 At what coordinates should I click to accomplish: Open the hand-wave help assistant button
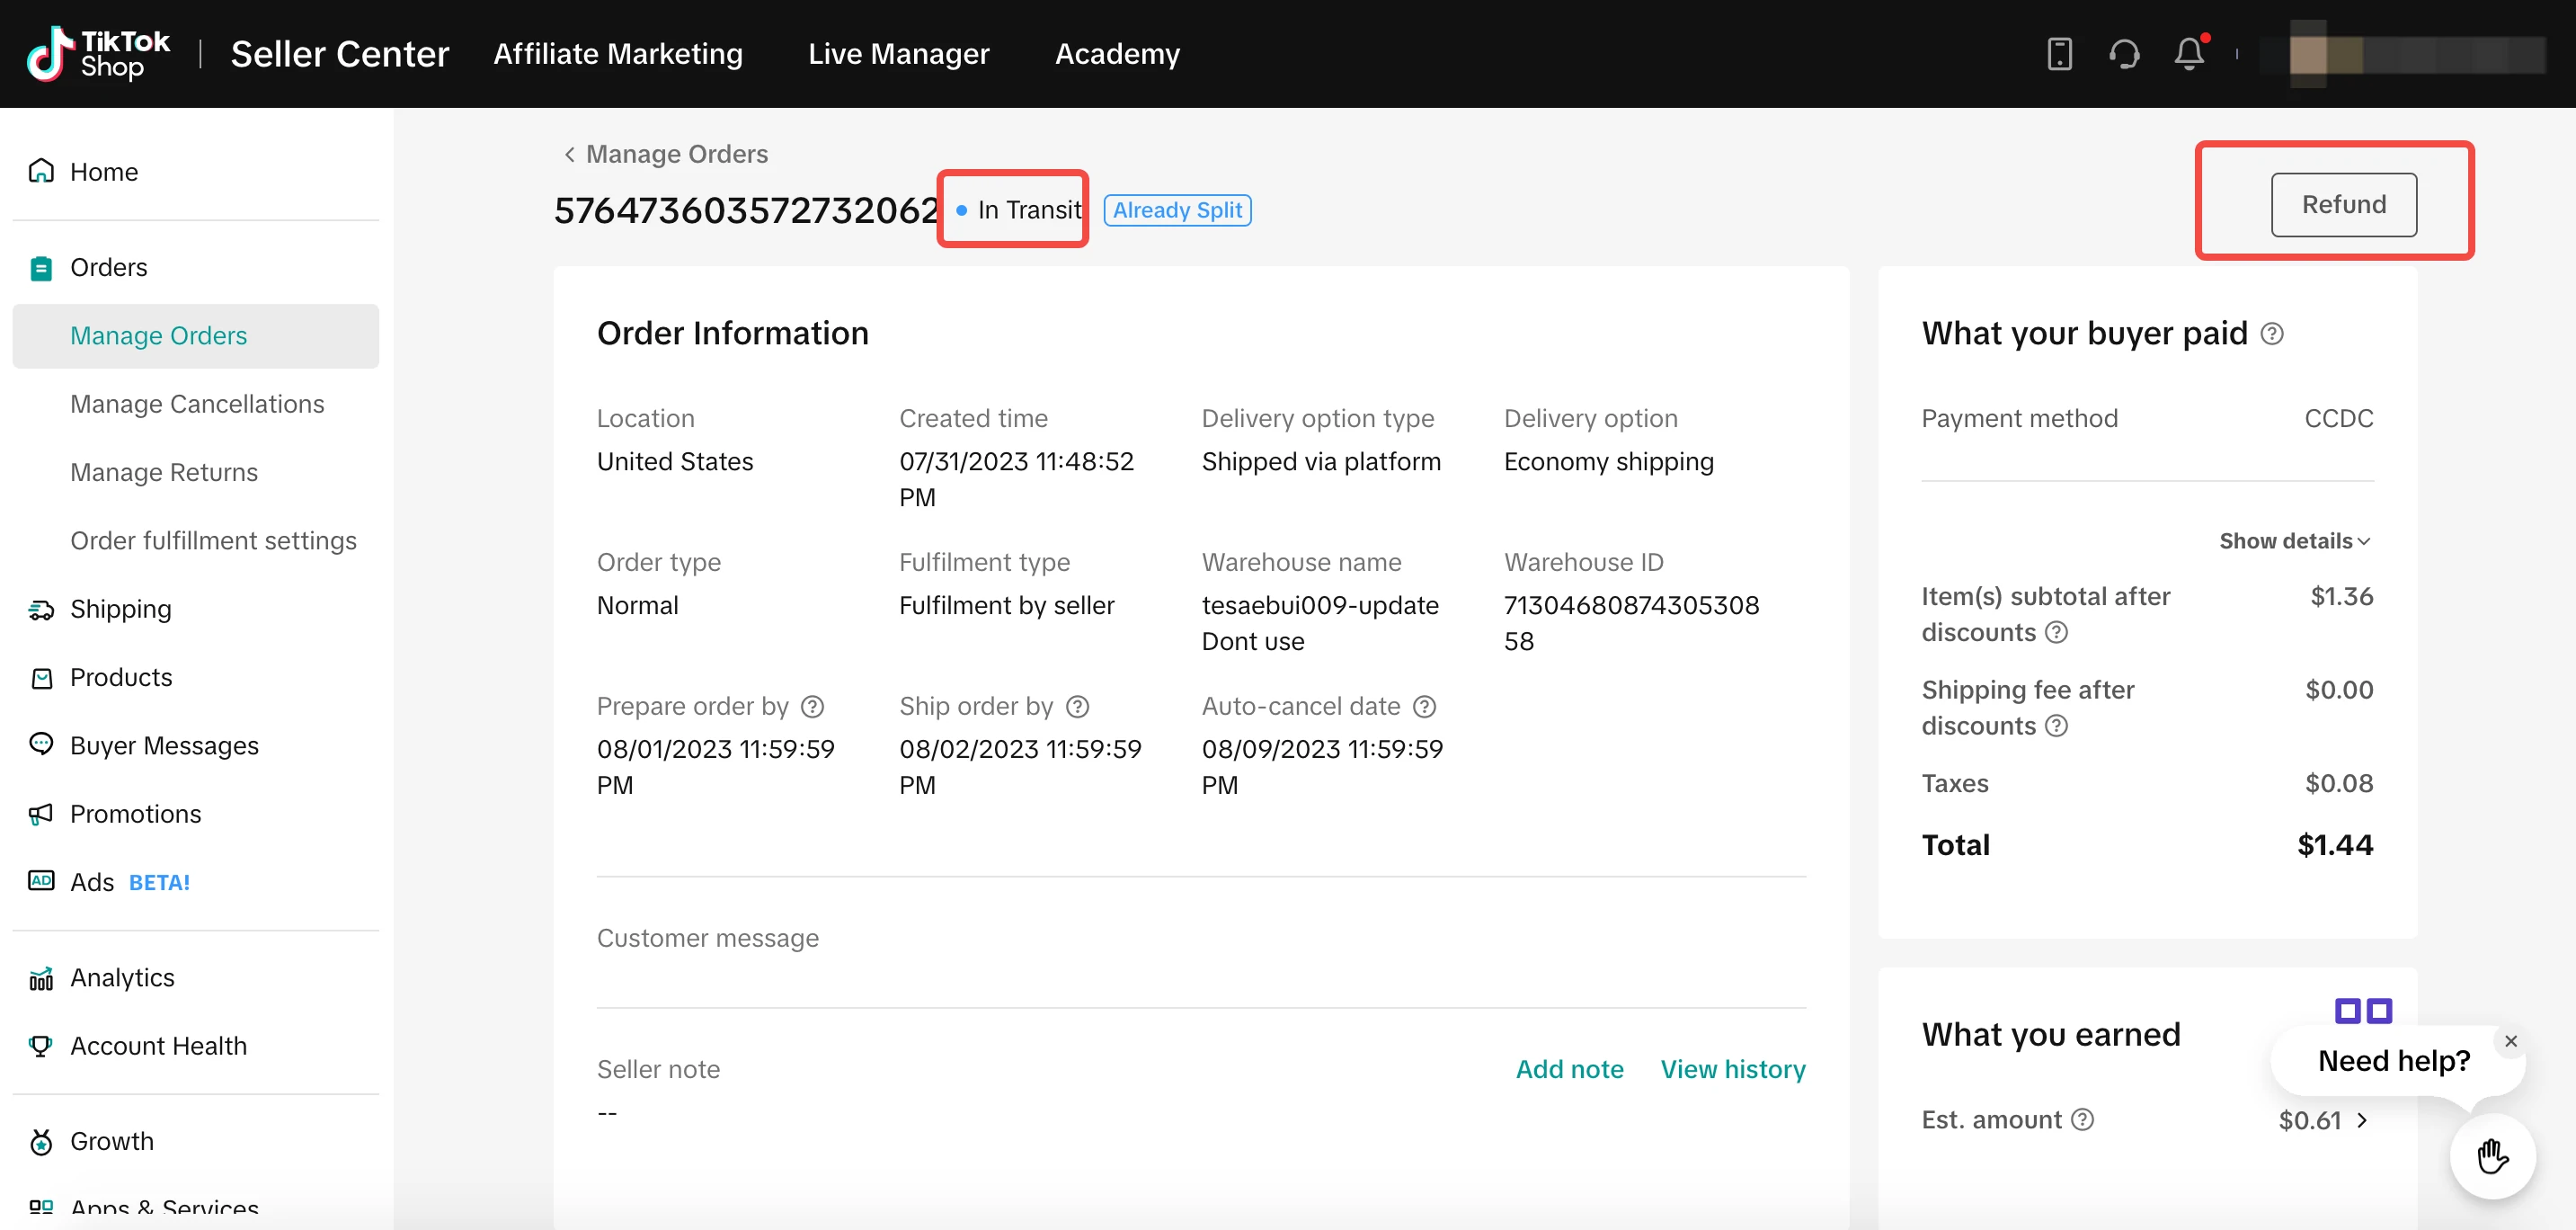[2492, 1156]
